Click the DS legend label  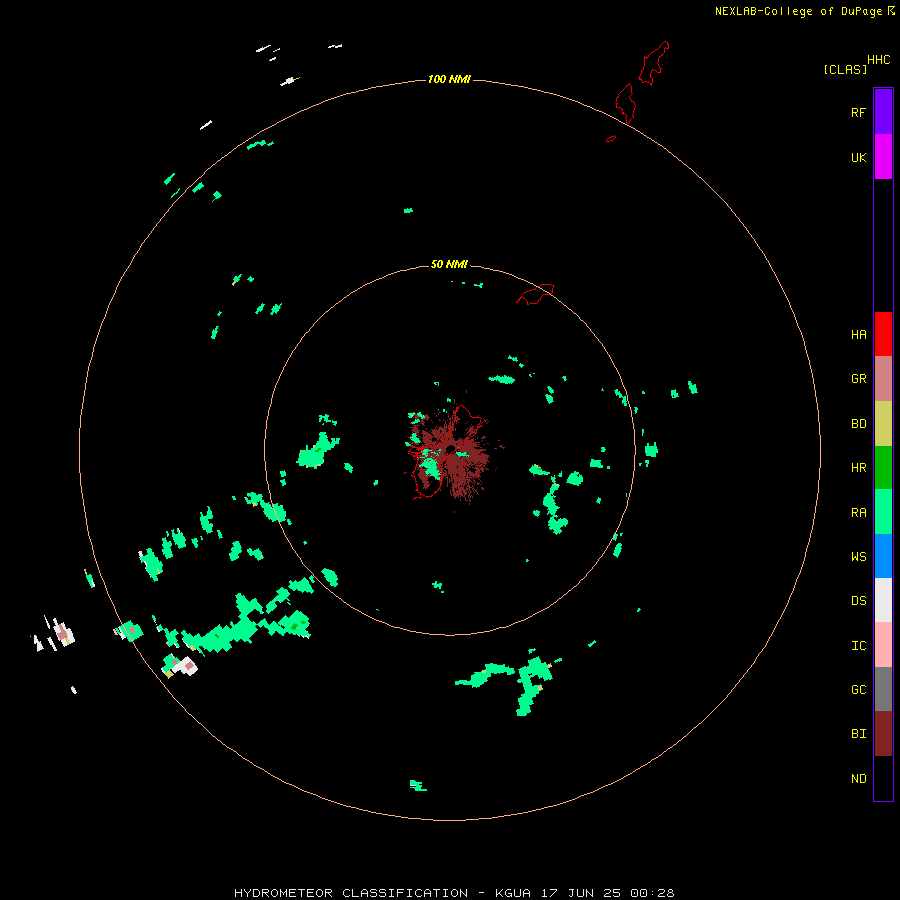(858, 601)
